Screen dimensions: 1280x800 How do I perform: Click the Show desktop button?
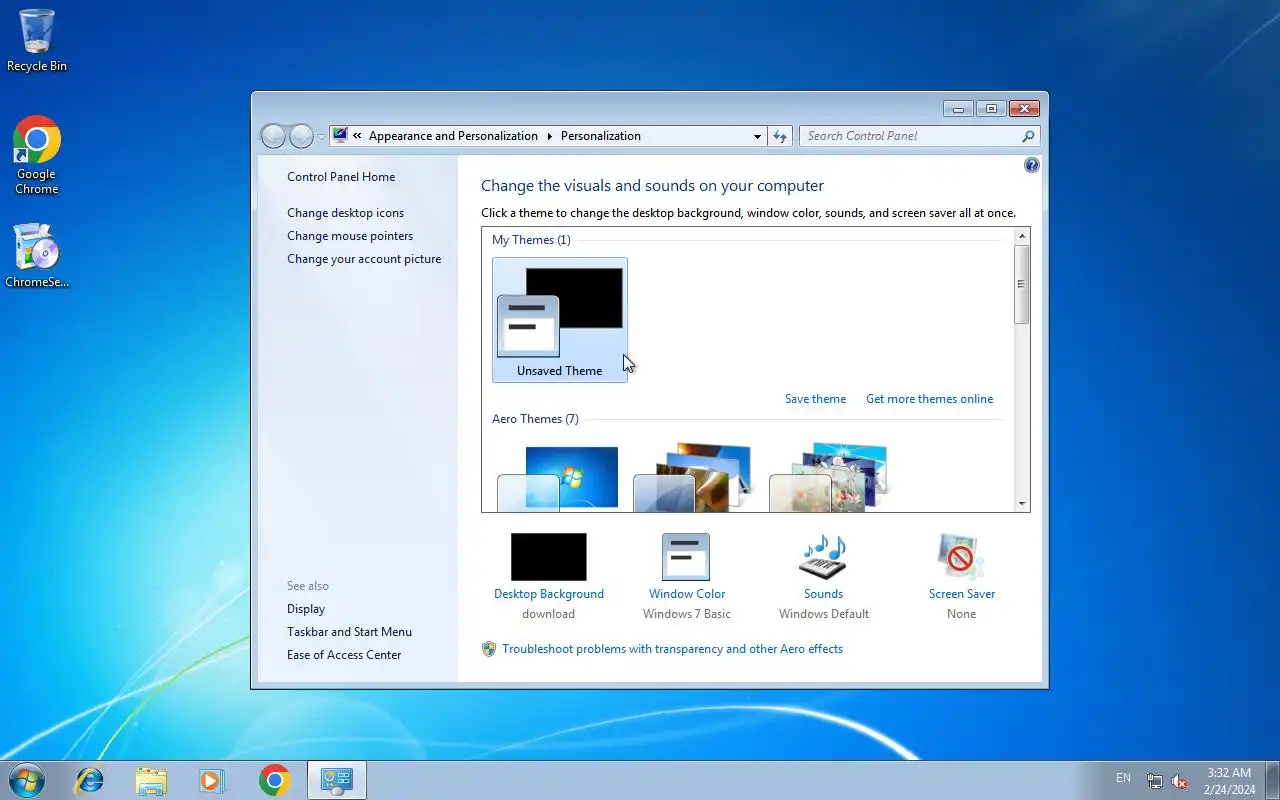tap(1272, 780)
